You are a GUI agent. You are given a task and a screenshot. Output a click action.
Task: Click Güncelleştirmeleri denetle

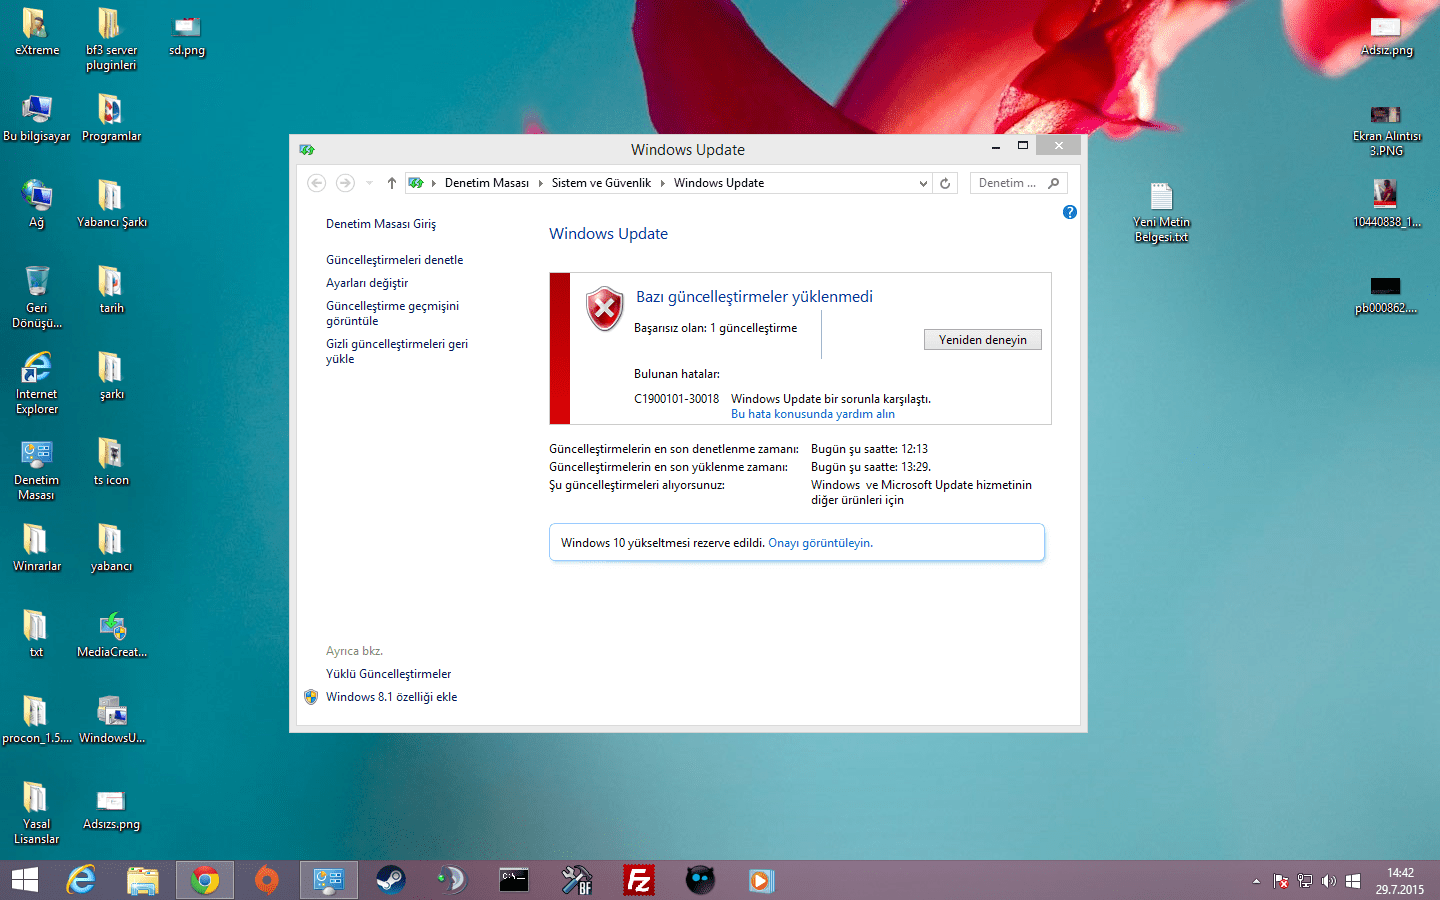(x=395, y=260)
